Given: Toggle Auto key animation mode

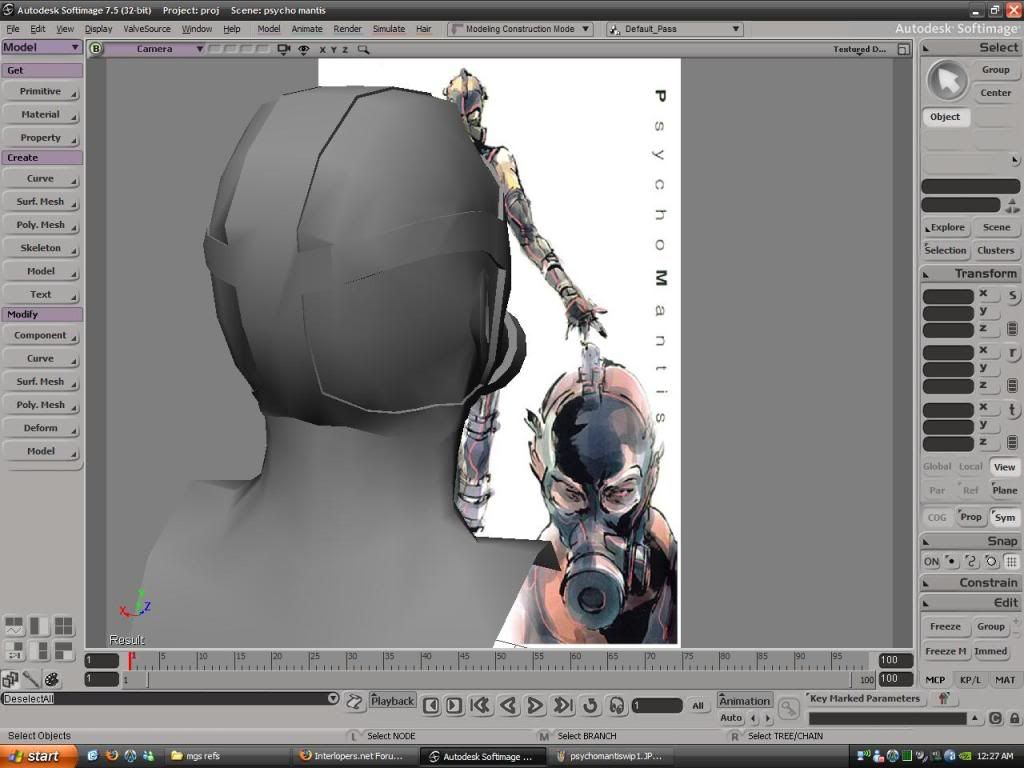Looking at the screenshot, I should click(x=731, y=718).
